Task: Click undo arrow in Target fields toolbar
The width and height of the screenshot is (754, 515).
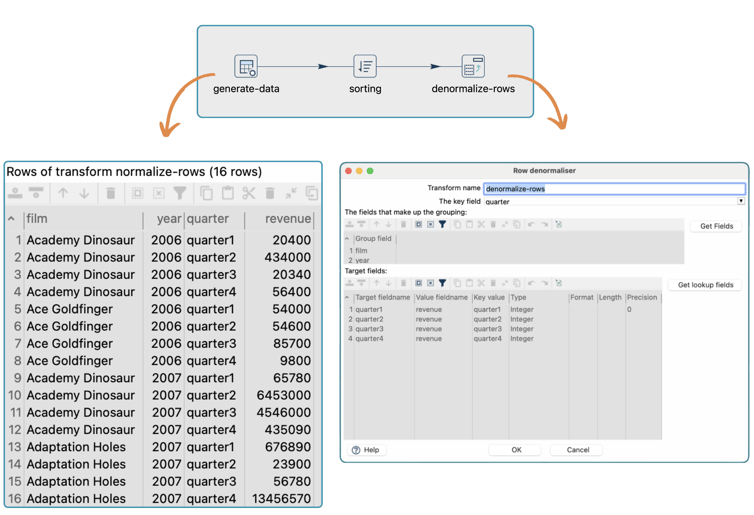Action: [x=531, y=283]
